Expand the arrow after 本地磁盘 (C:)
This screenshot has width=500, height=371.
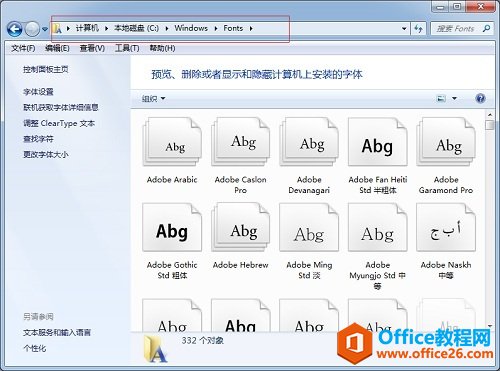(166, 29)
